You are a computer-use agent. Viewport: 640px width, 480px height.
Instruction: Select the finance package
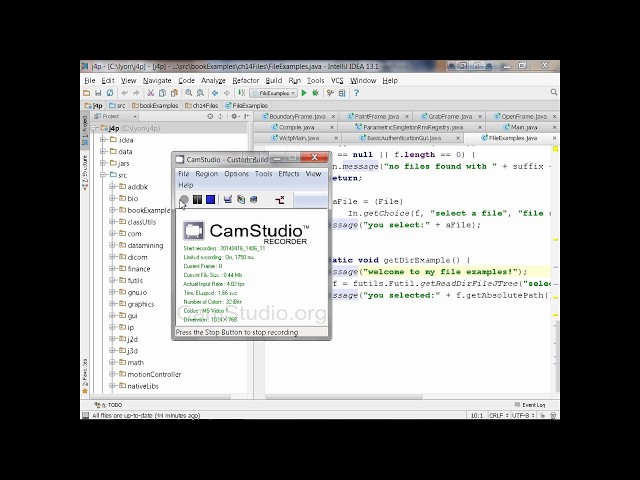click(139, 269)
